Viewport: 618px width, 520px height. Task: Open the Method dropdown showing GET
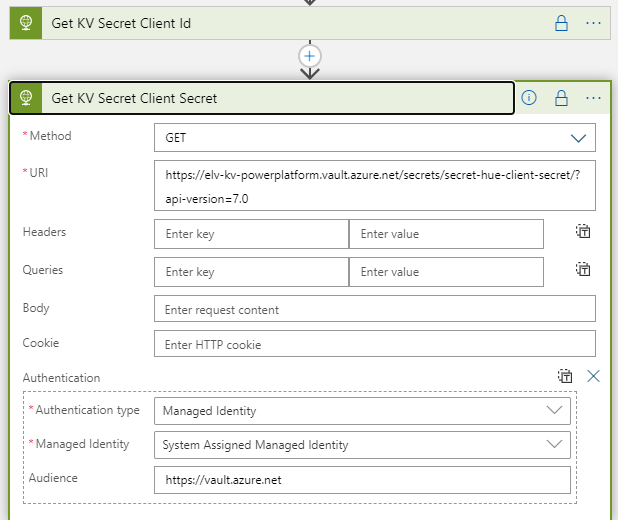click(x=375, y=138)
